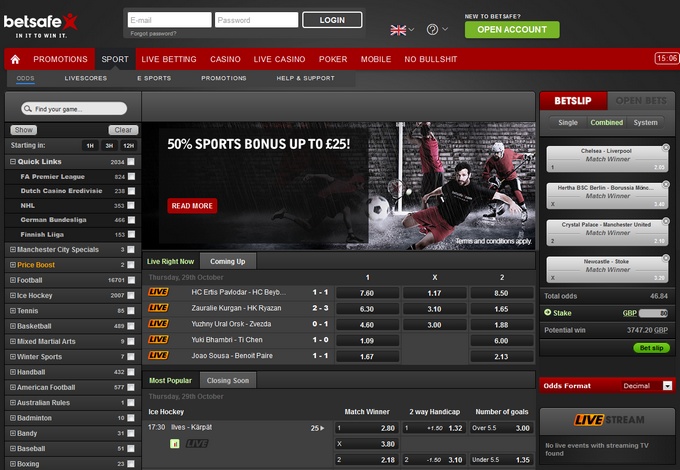Remove Hertha BSC Berlin bet from betslip
The image size is (680, 470).
[x=666, y=185]
